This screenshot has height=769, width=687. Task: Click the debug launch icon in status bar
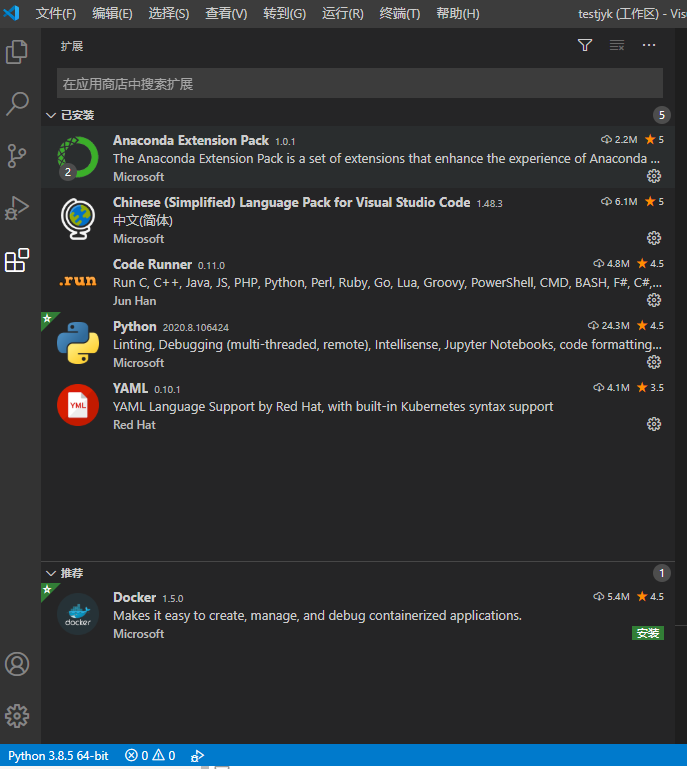pos(197,756)
